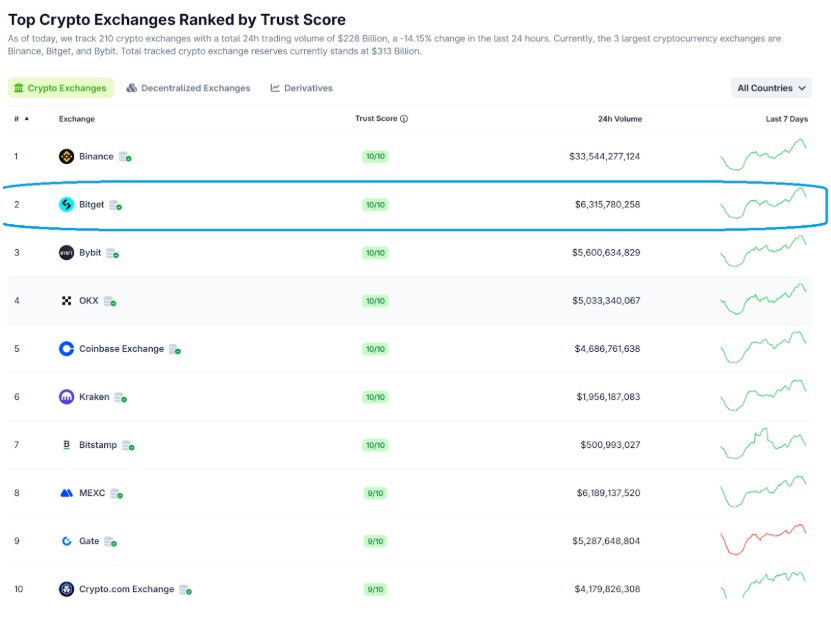The height and width of the screenshot is (617, 831).
Task: Click the Bitstamp logo icon
Action: [x=66, y=445]
